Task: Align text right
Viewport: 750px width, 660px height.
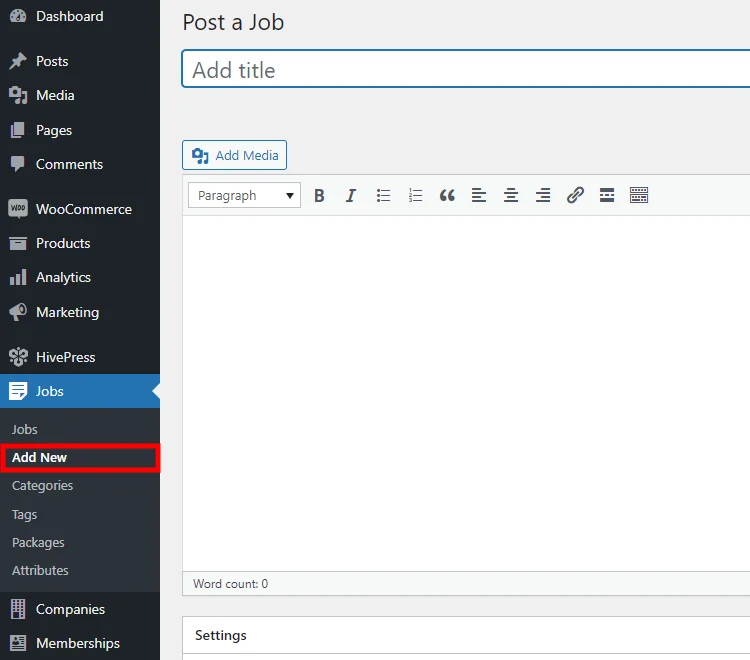Action: pyautogui.click(x=543, y=195)
